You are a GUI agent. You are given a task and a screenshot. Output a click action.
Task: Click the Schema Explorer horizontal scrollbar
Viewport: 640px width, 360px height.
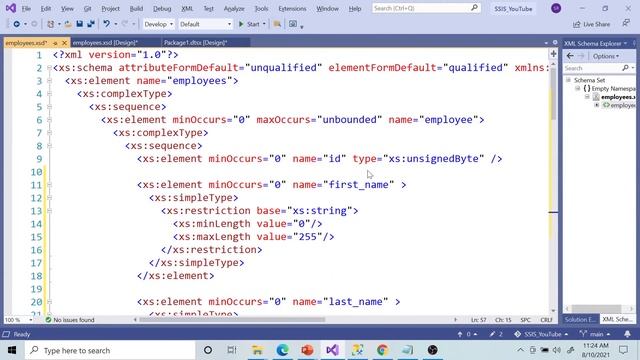coord(599,309)
